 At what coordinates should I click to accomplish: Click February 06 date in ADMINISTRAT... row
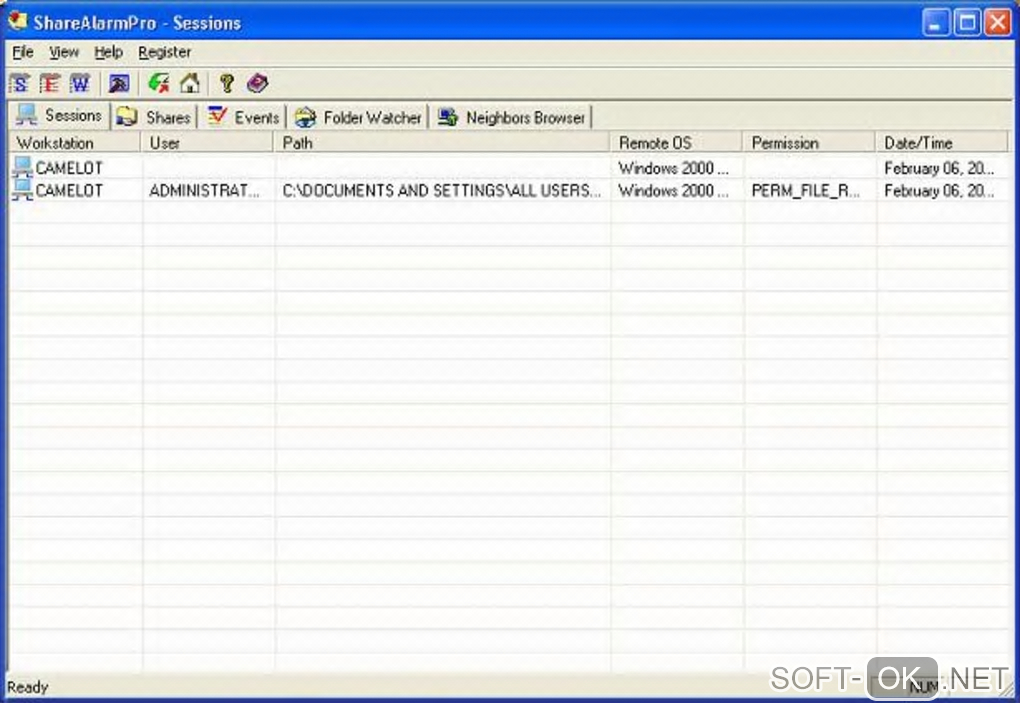click(x=939, y=190)
